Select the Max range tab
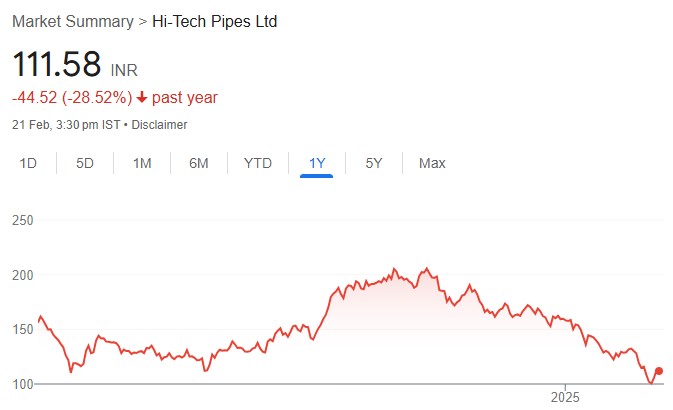The height and width of the screenshot is (410, 673). tap(432, 163)
